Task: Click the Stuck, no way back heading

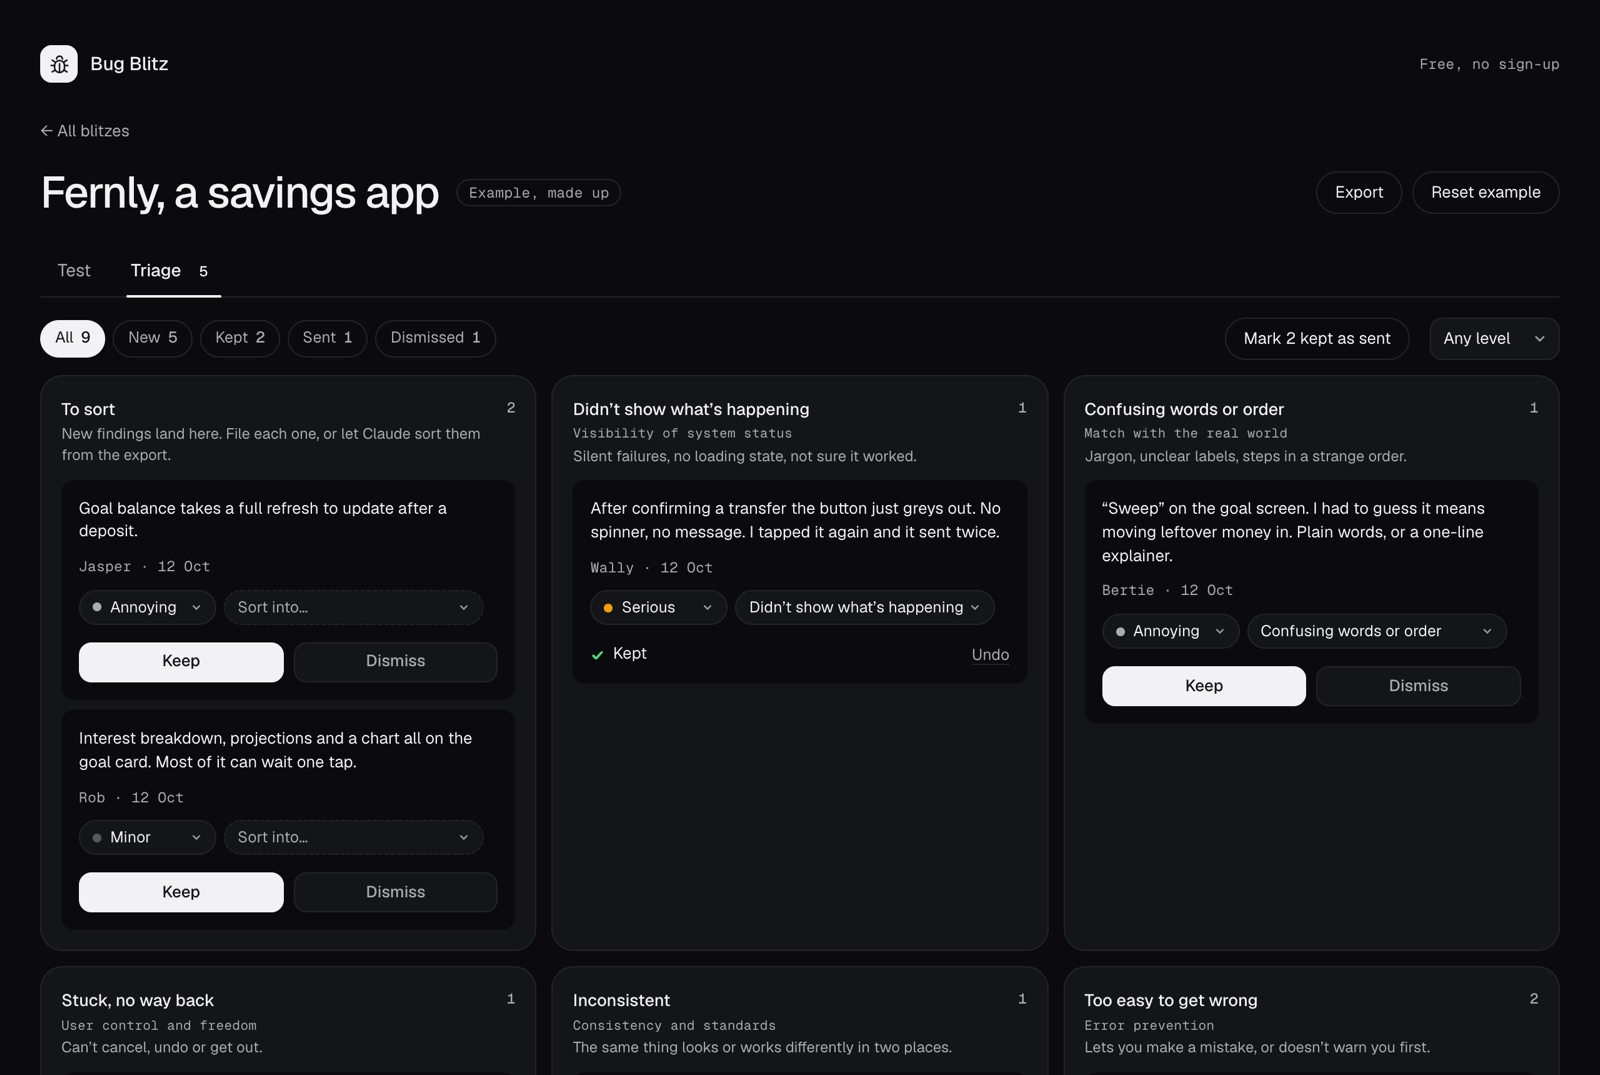Action: [x=137, y=1001]
